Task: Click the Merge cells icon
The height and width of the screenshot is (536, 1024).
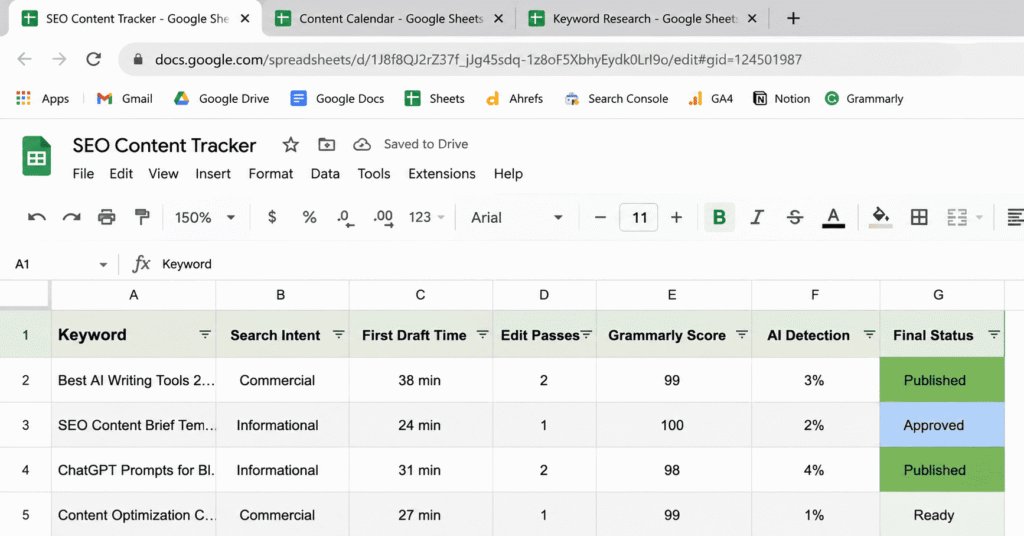Action: [957, 217]
